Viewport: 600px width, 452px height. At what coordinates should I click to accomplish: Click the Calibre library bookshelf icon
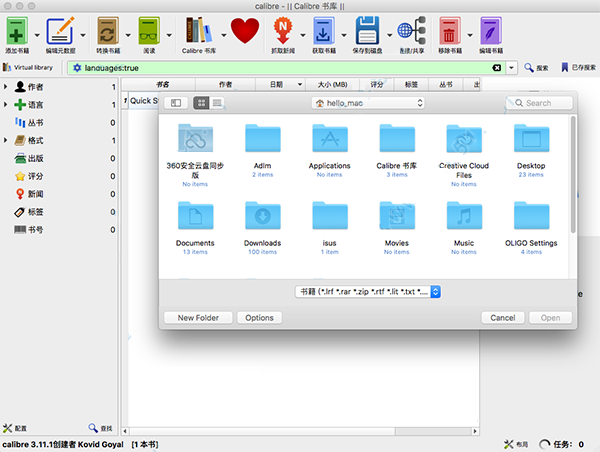(199, 35)
